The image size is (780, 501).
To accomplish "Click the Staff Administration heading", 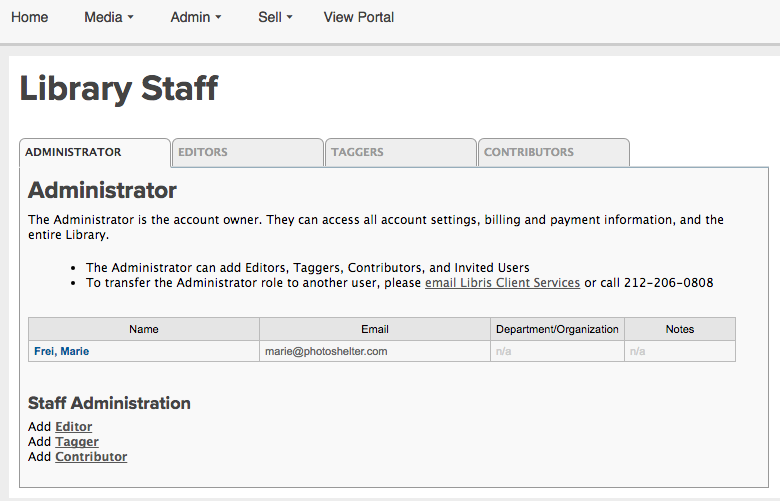I will [x=109, y=403].
